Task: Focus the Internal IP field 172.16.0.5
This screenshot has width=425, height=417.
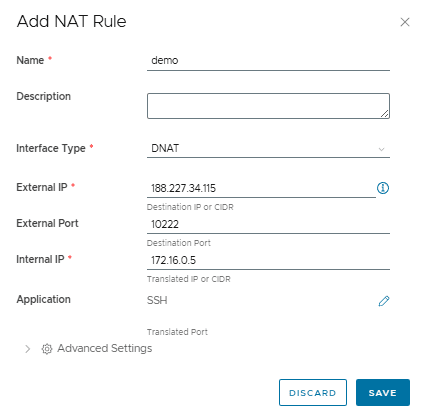Action: [x=268, y=260]
